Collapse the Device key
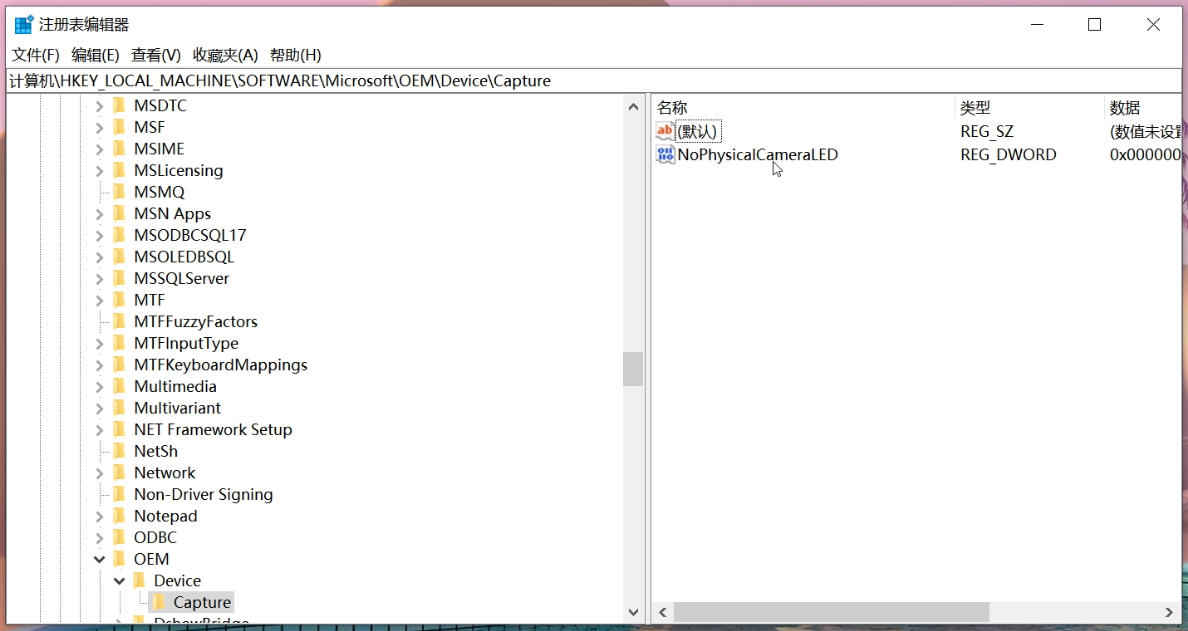Screen dimensions: 1188x631 click(x=119, y=581)
